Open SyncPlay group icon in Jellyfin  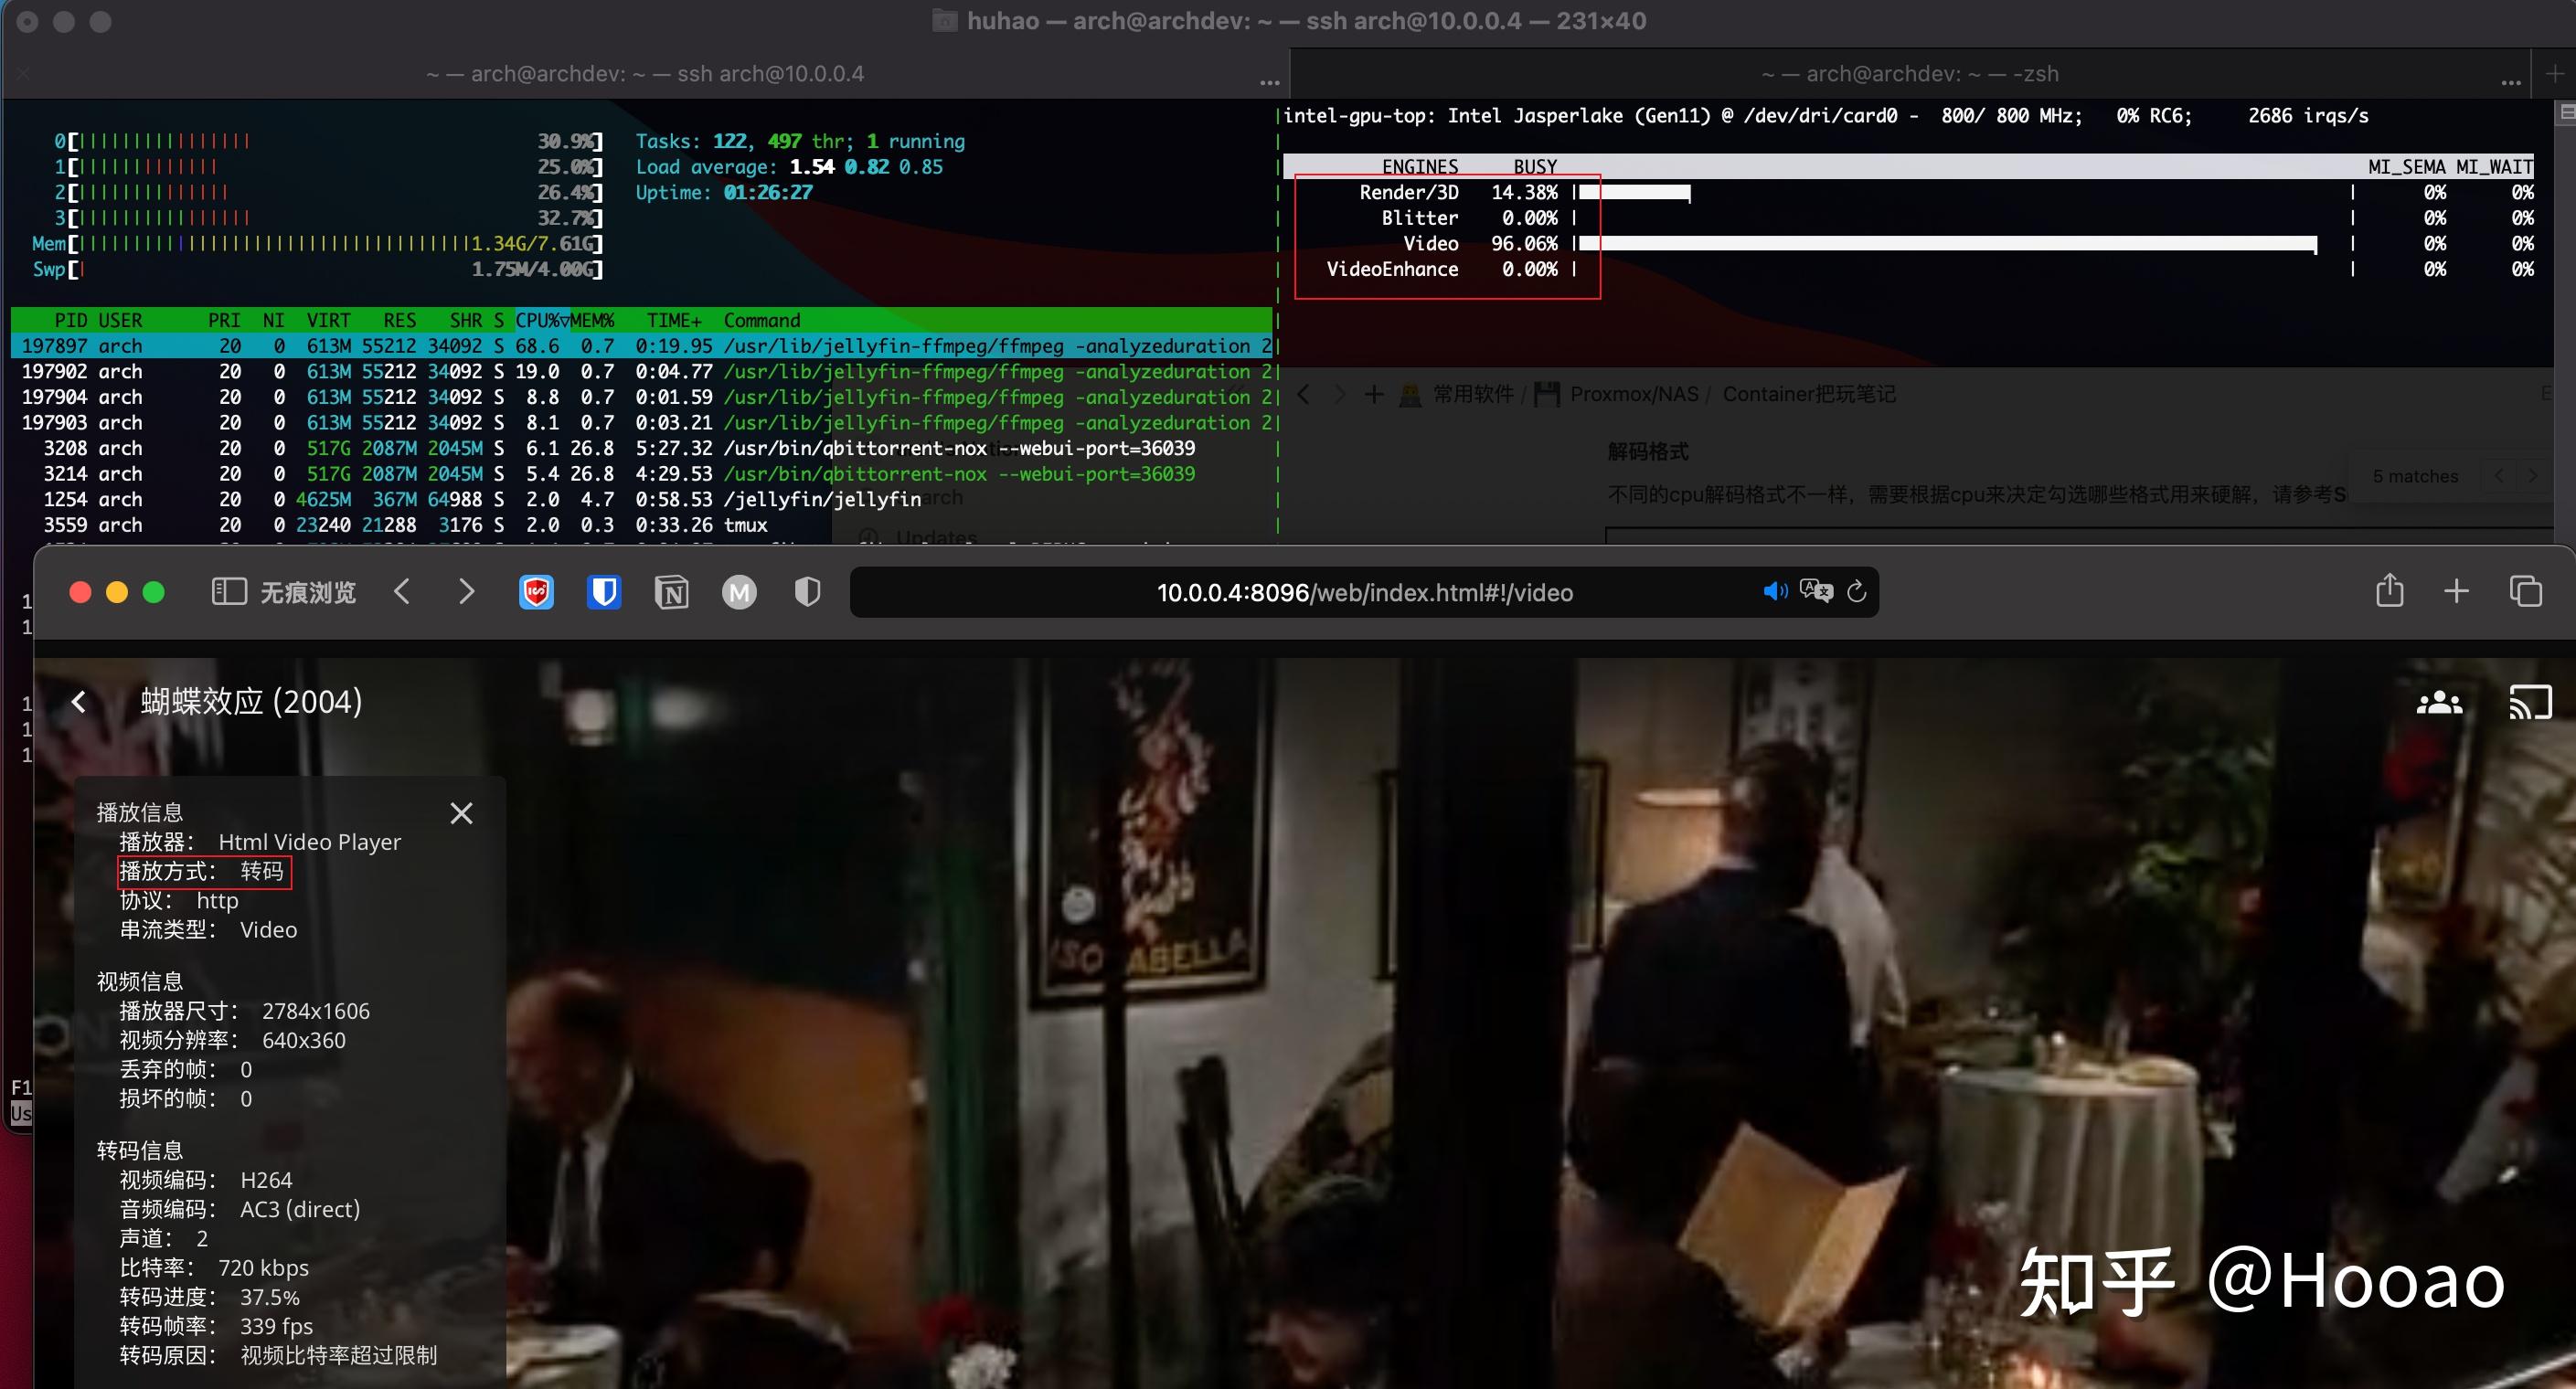[2439, 702]
